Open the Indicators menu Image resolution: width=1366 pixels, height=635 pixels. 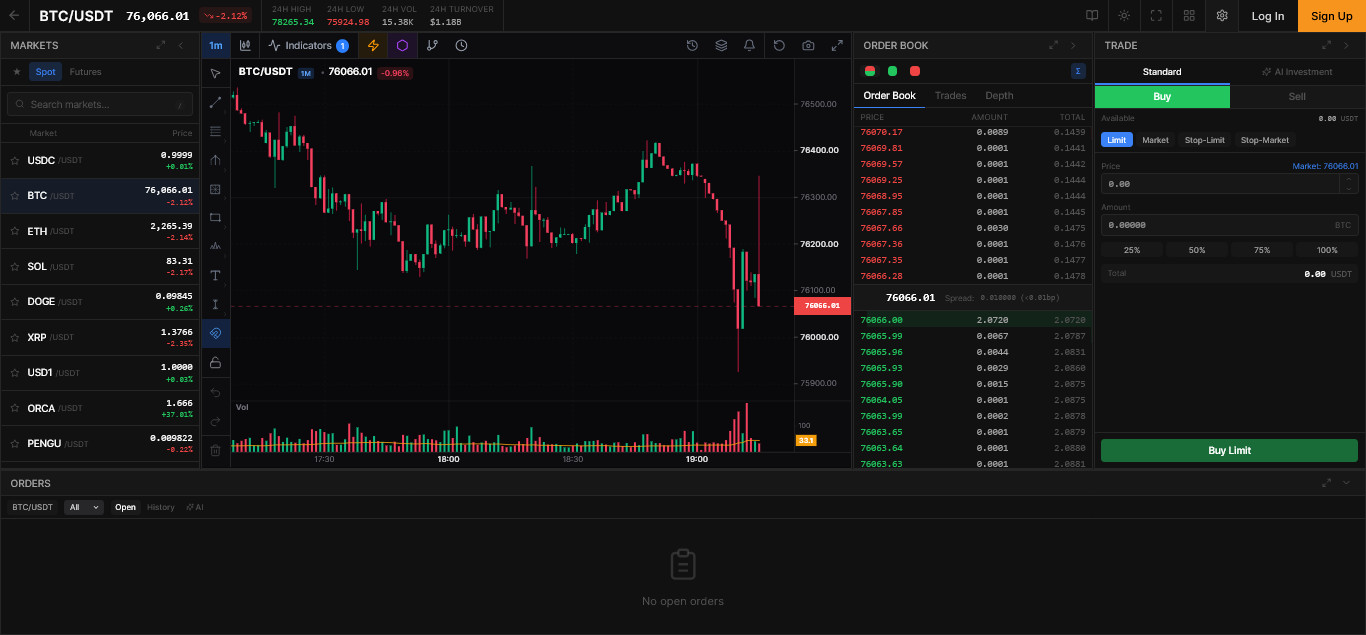pyautogui.click(x=308, y=45)
